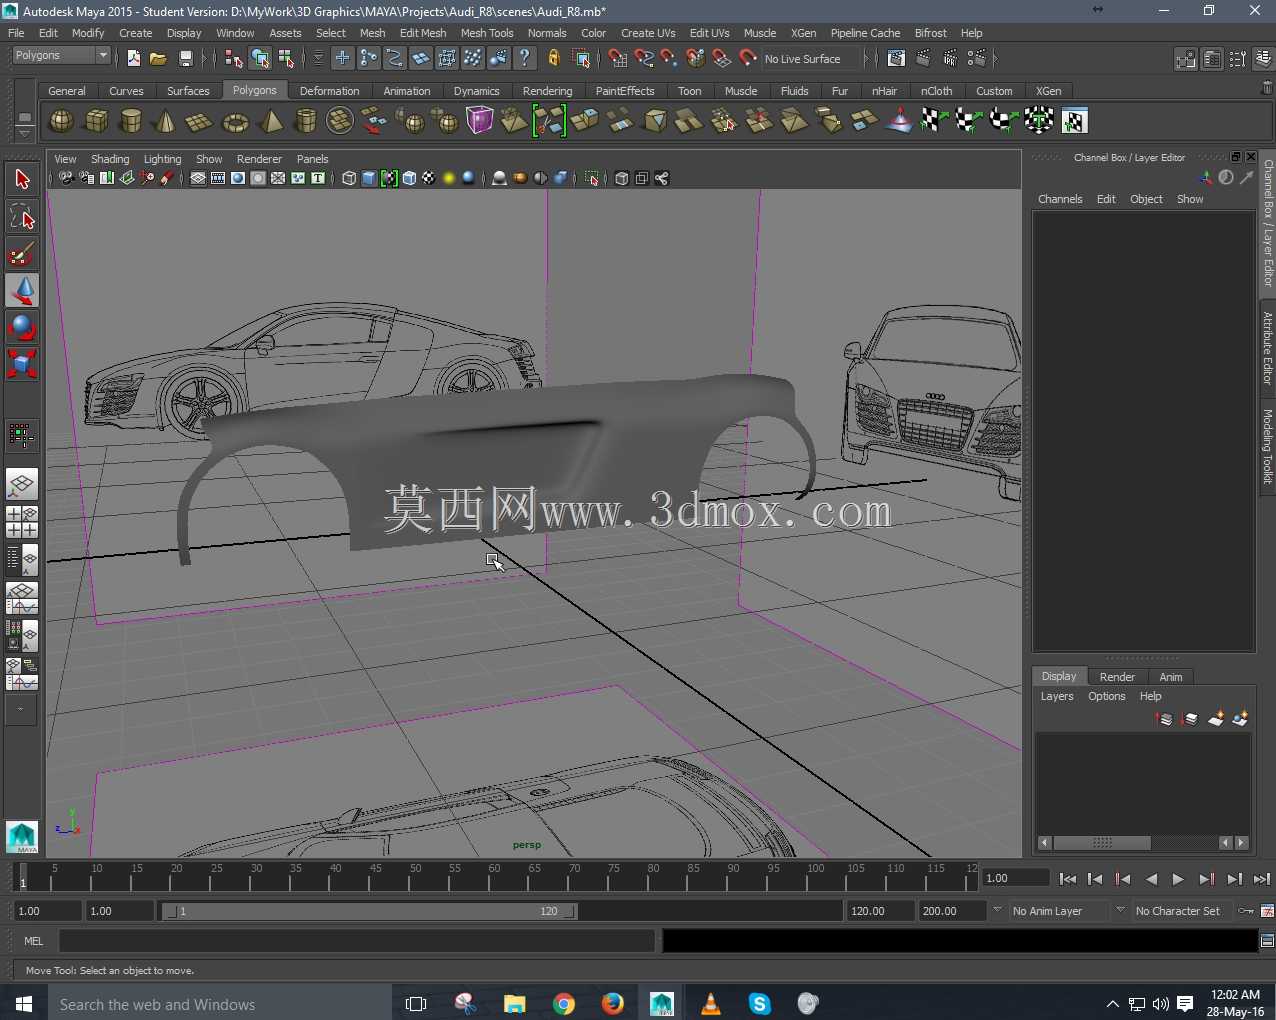Create a polygon cone from the shelf
1276x1020 pixels.
165,121
